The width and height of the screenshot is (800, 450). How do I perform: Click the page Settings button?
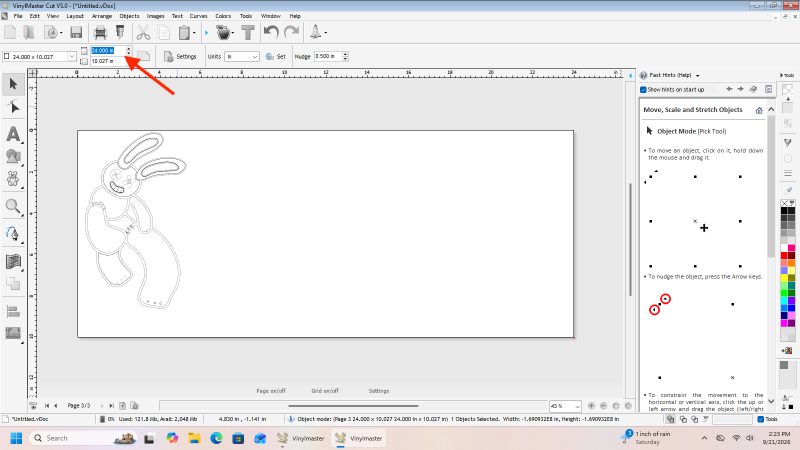click(x=180, y=57)
